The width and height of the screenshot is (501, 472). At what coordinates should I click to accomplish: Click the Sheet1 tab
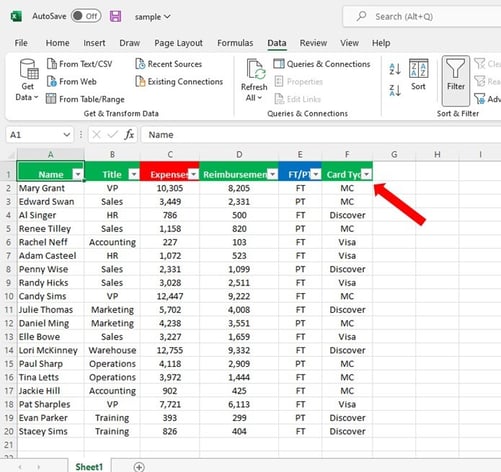point(89,466)
